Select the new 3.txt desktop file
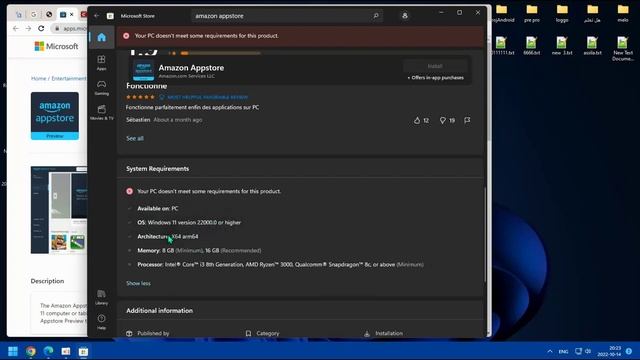This screenshot has height=360, width=640. click(x=562, y=46)
